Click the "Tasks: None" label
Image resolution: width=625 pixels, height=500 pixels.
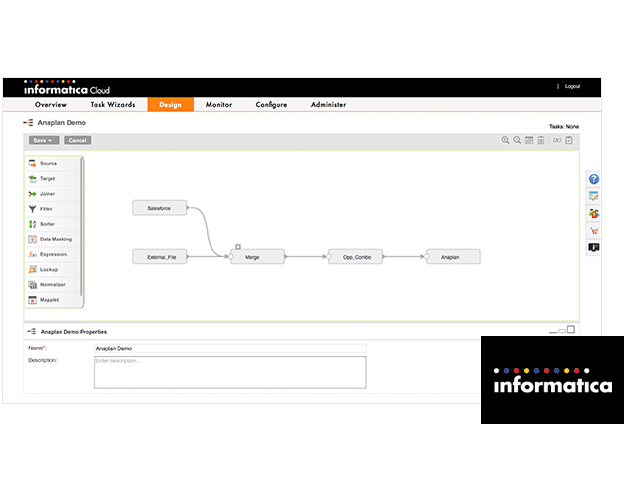coord(564,126)
